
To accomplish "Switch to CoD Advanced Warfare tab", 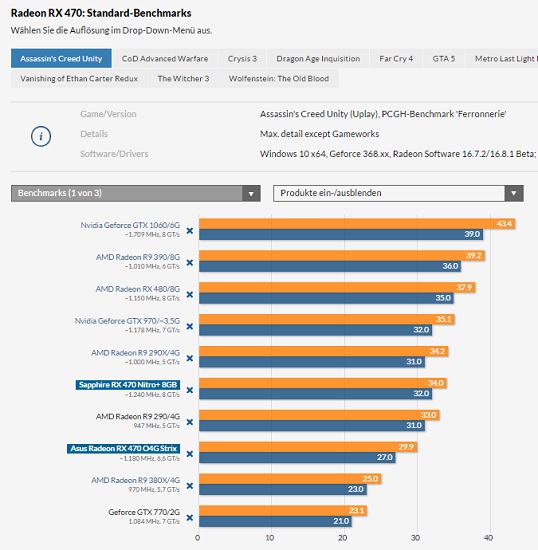I will pos(165,59).
